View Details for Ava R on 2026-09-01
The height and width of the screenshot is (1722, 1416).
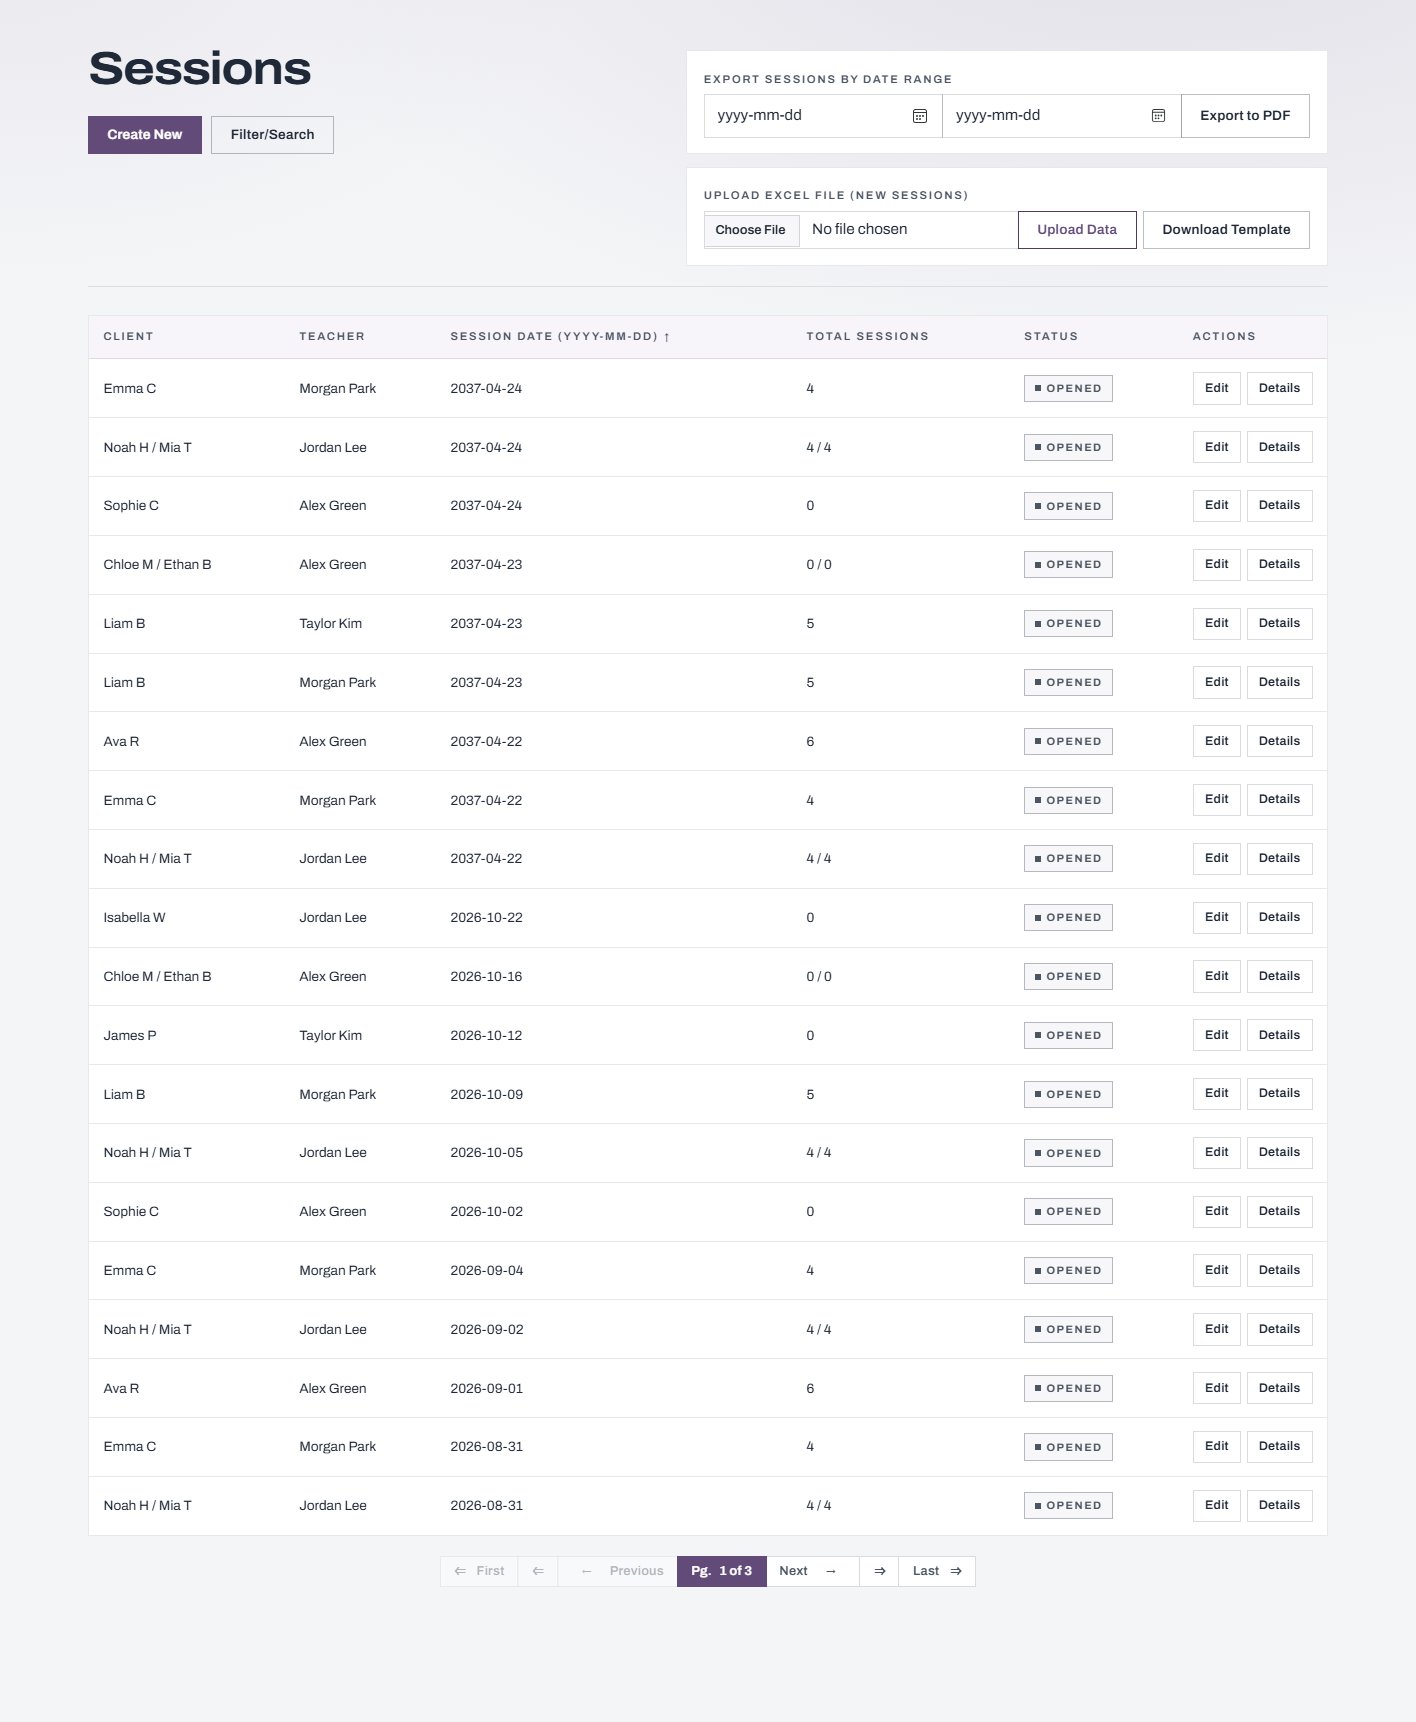coord(1279,1388)
